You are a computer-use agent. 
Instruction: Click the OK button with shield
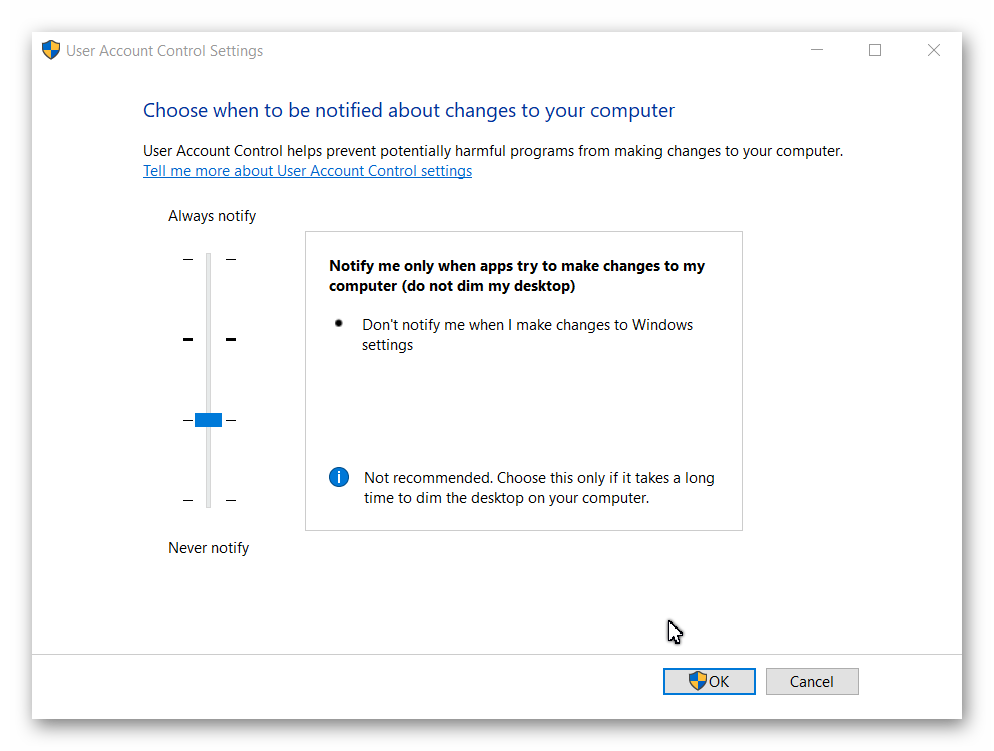[709, 681]
